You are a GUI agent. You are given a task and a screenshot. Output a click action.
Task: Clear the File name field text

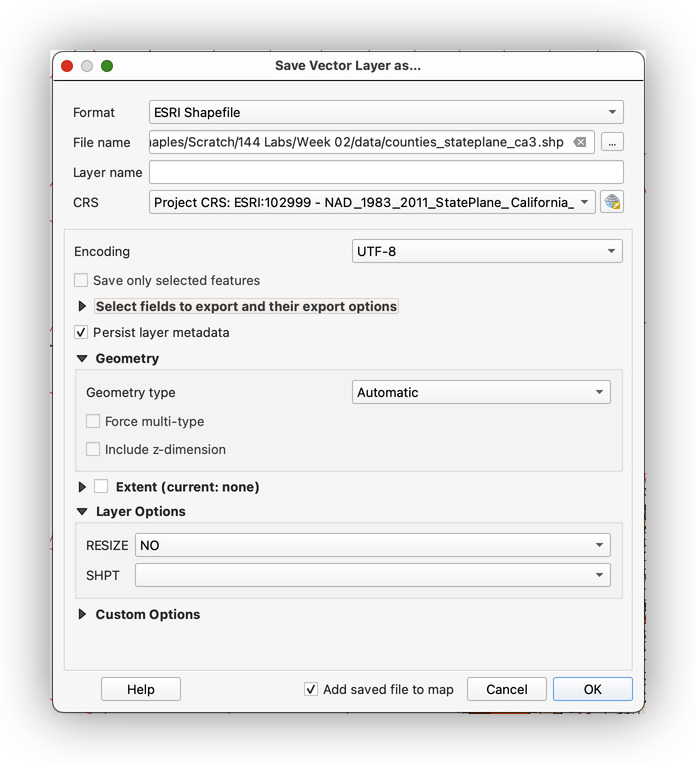[580, 142]
